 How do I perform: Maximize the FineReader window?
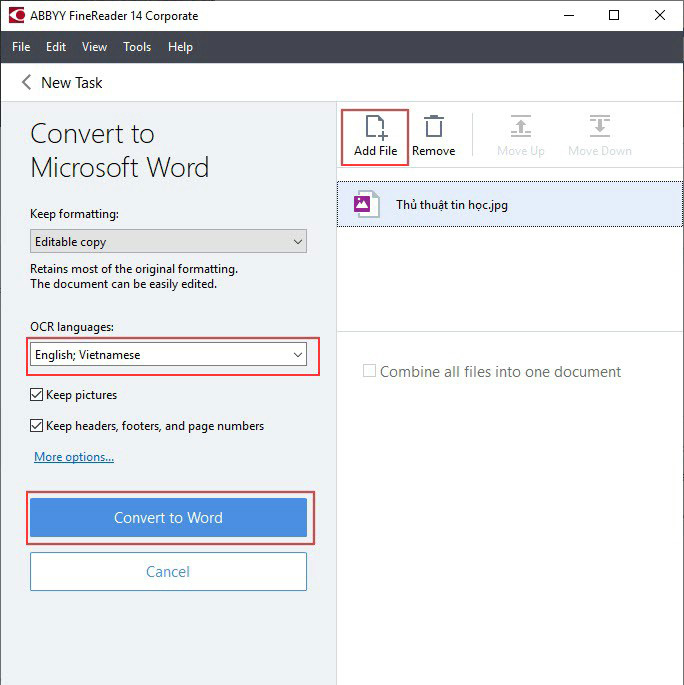coord(614,15)
